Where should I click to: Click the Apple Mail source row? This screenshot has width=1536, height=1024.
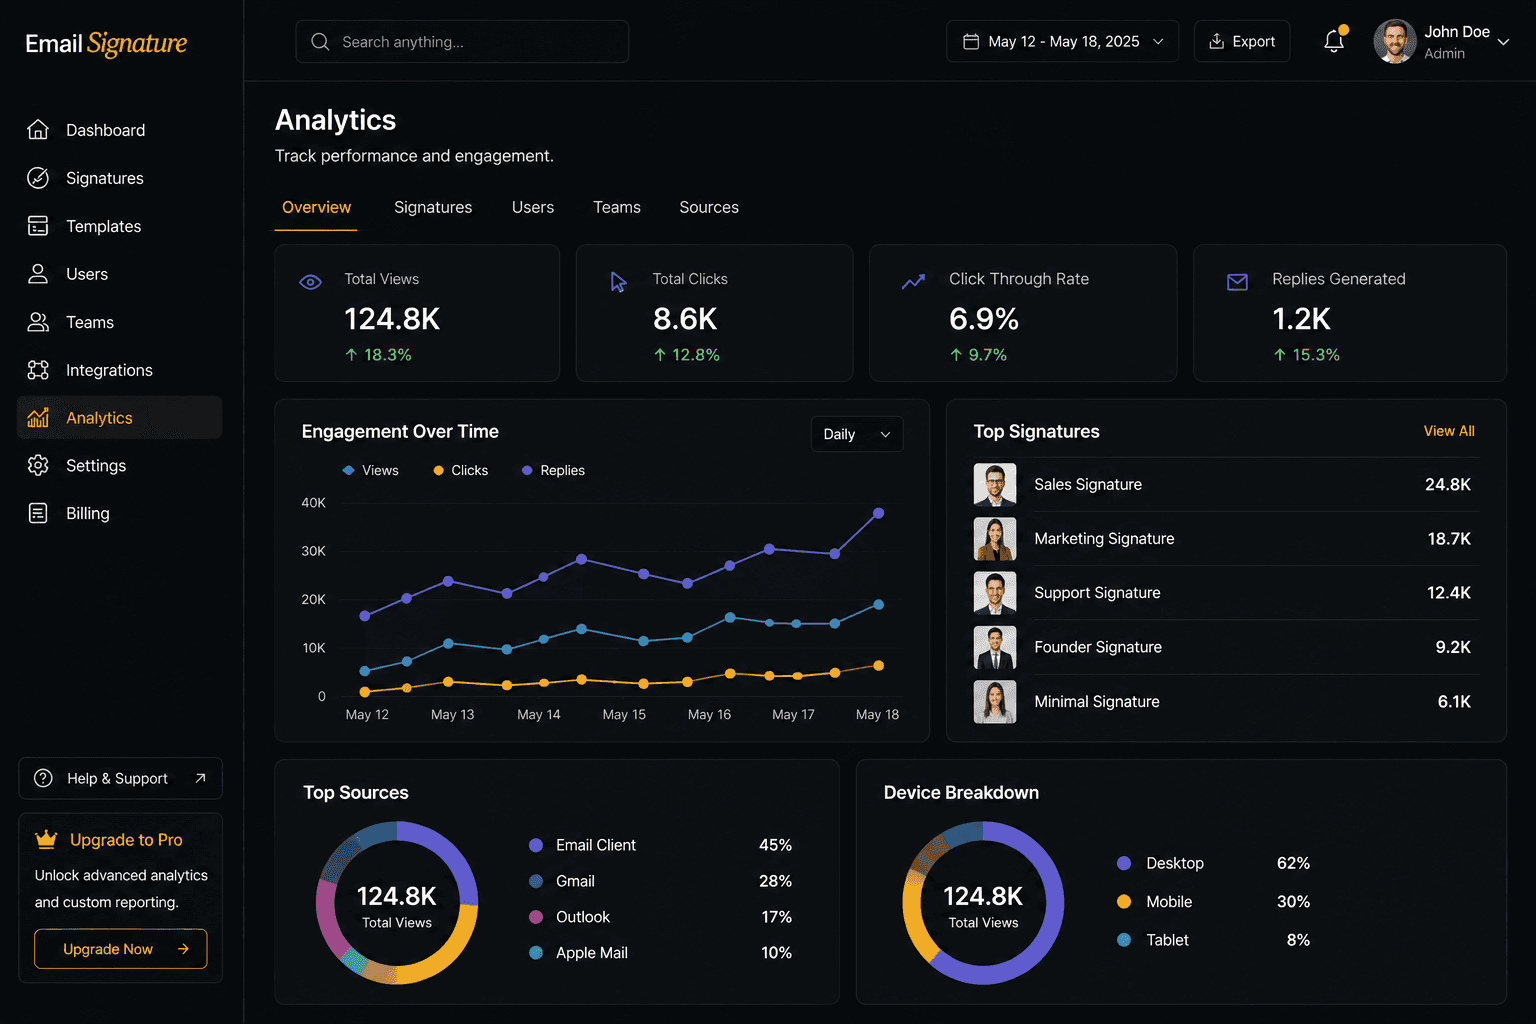click(660, 953)
